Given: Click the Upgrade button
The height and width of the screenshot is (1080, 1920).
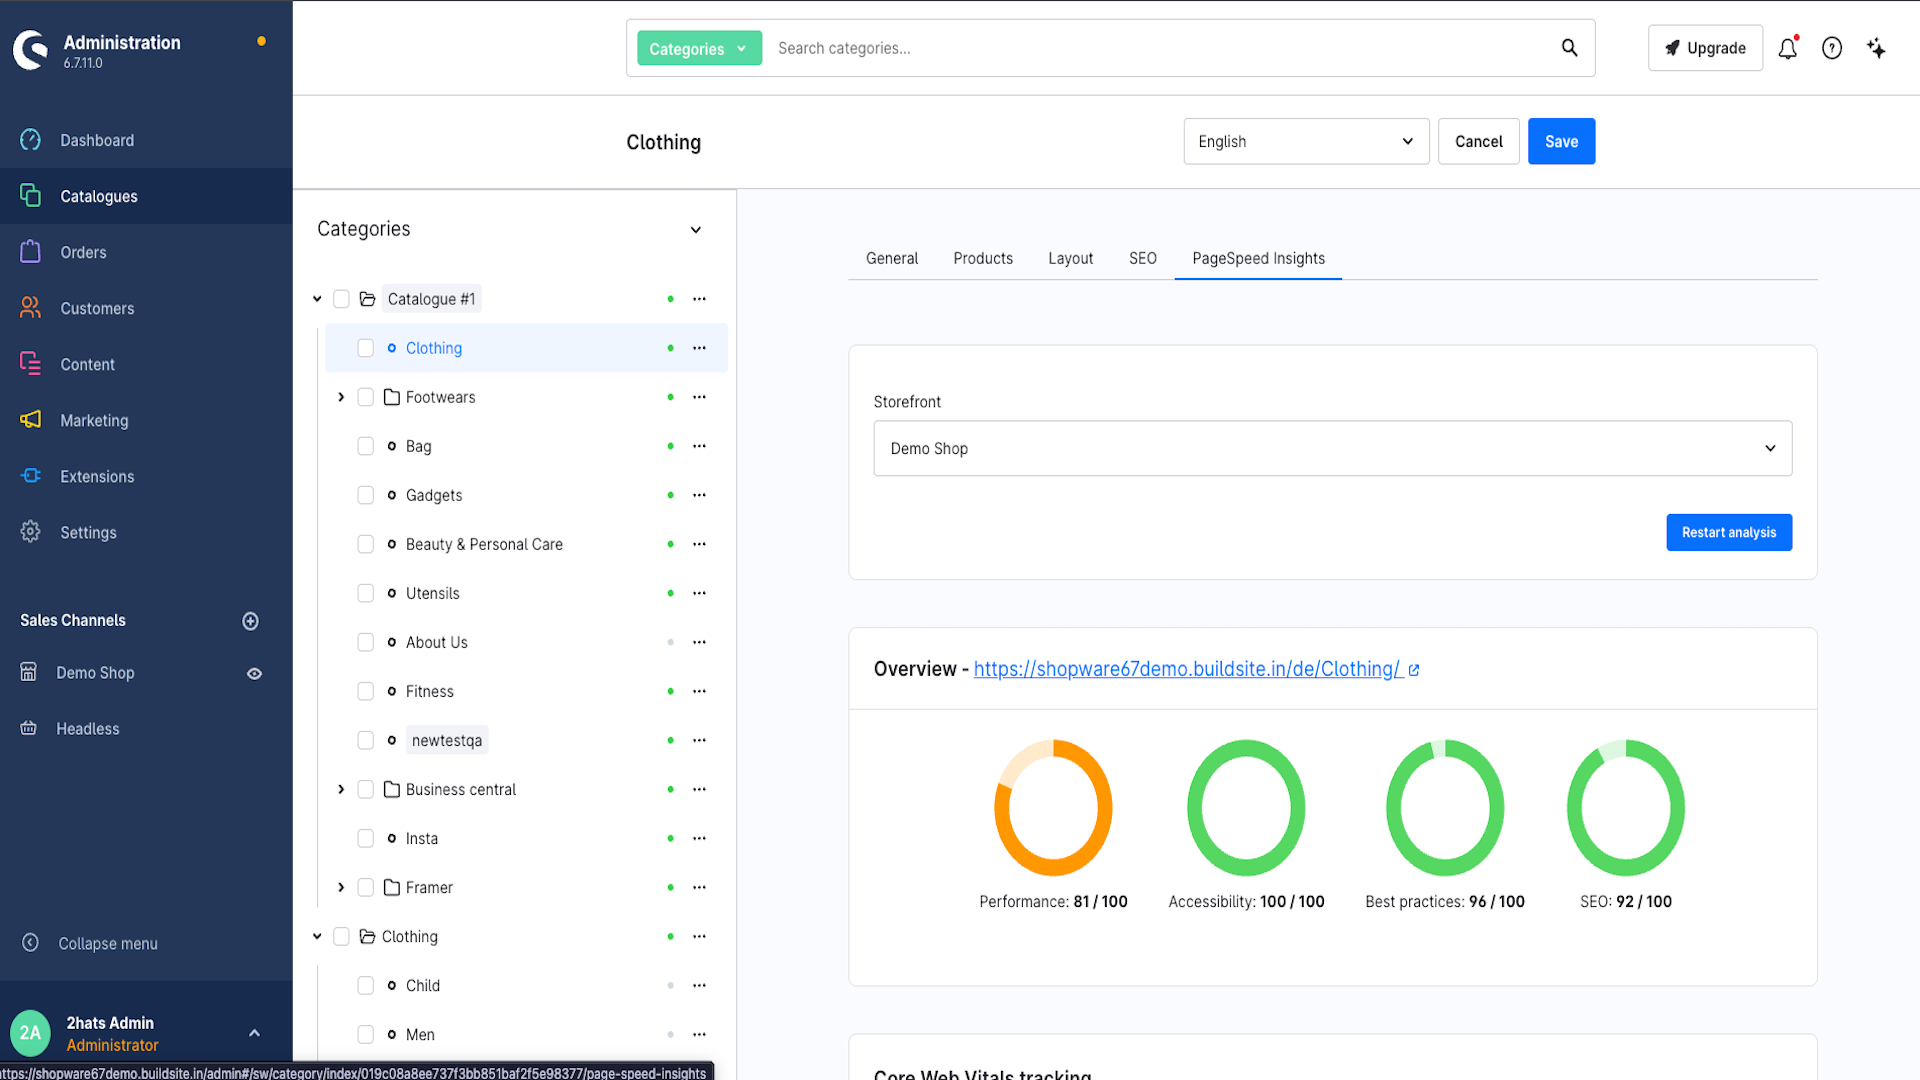Looking at the screenshot, I should 1705,48.
